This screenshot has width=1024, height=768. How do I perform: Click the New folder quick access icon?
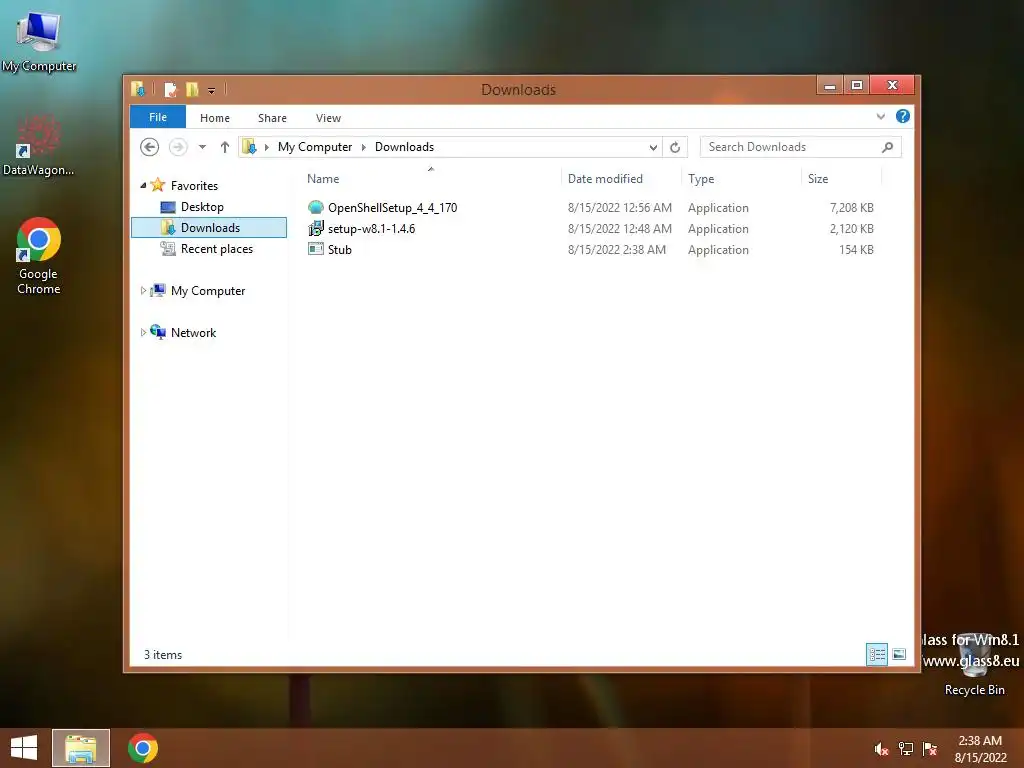tap(191, 89)
